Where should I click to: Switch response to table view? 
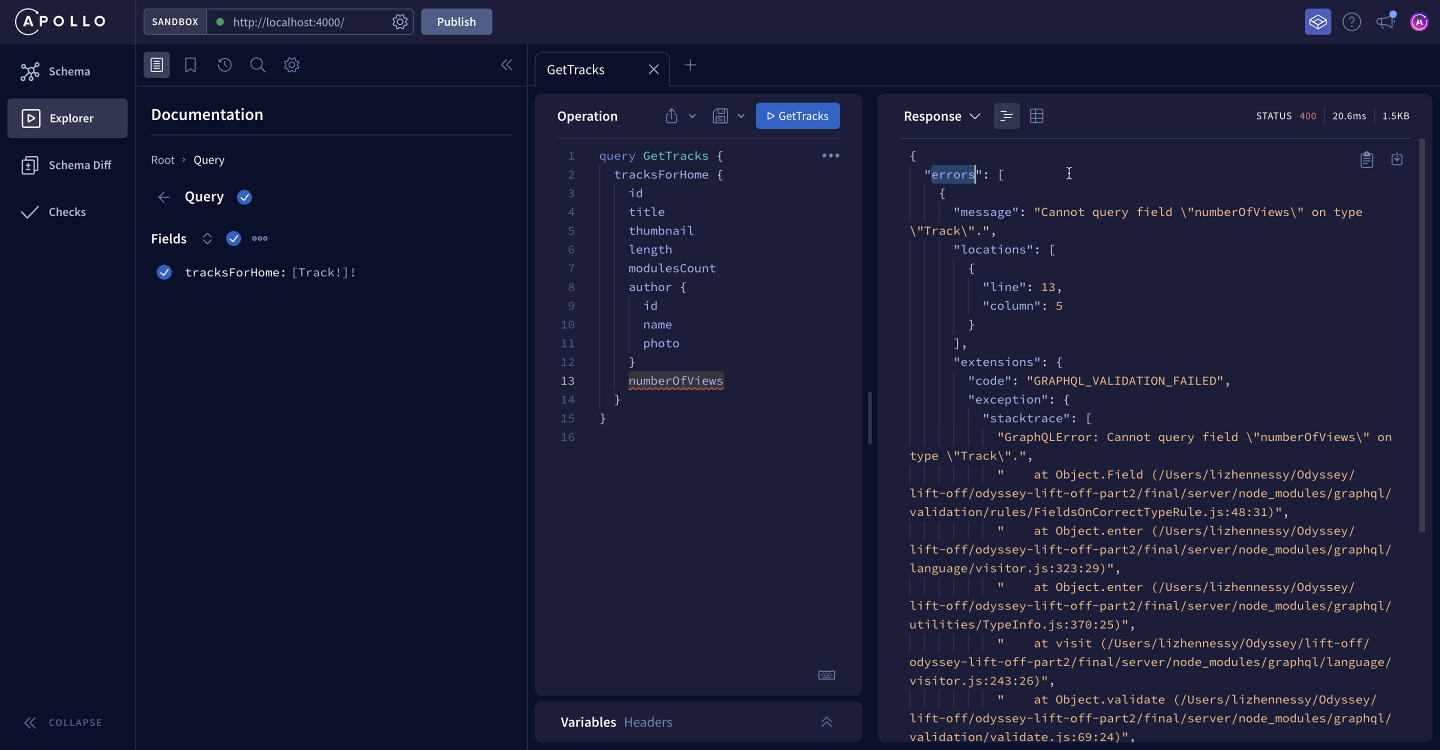pyautogui.click(x=1037, y=116)
